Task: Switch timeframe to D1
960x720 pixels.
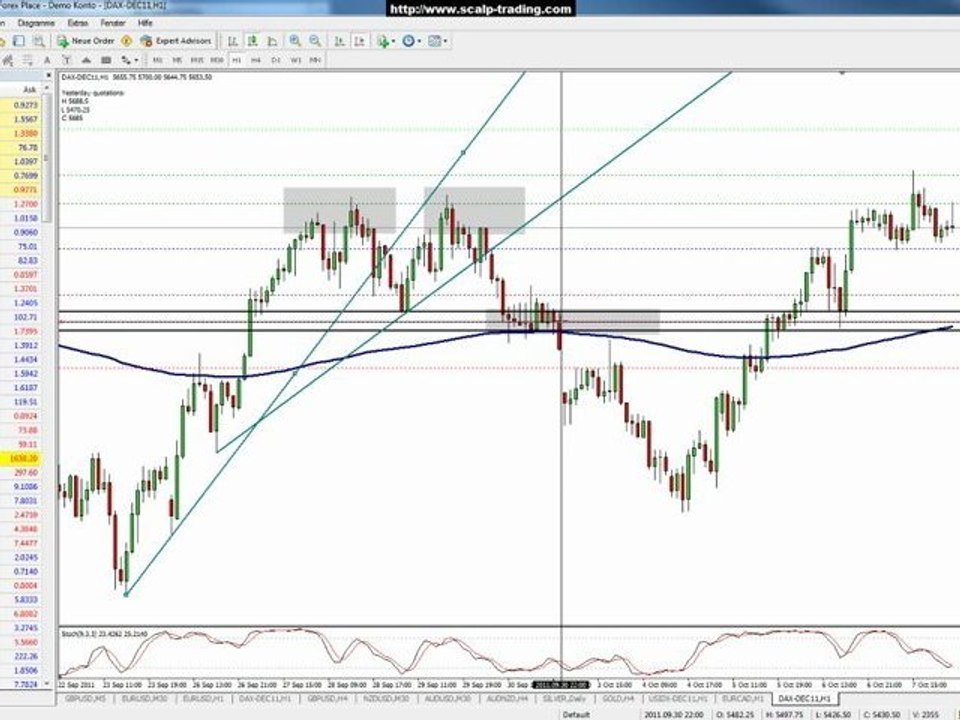Action: [x=276, y=60]
